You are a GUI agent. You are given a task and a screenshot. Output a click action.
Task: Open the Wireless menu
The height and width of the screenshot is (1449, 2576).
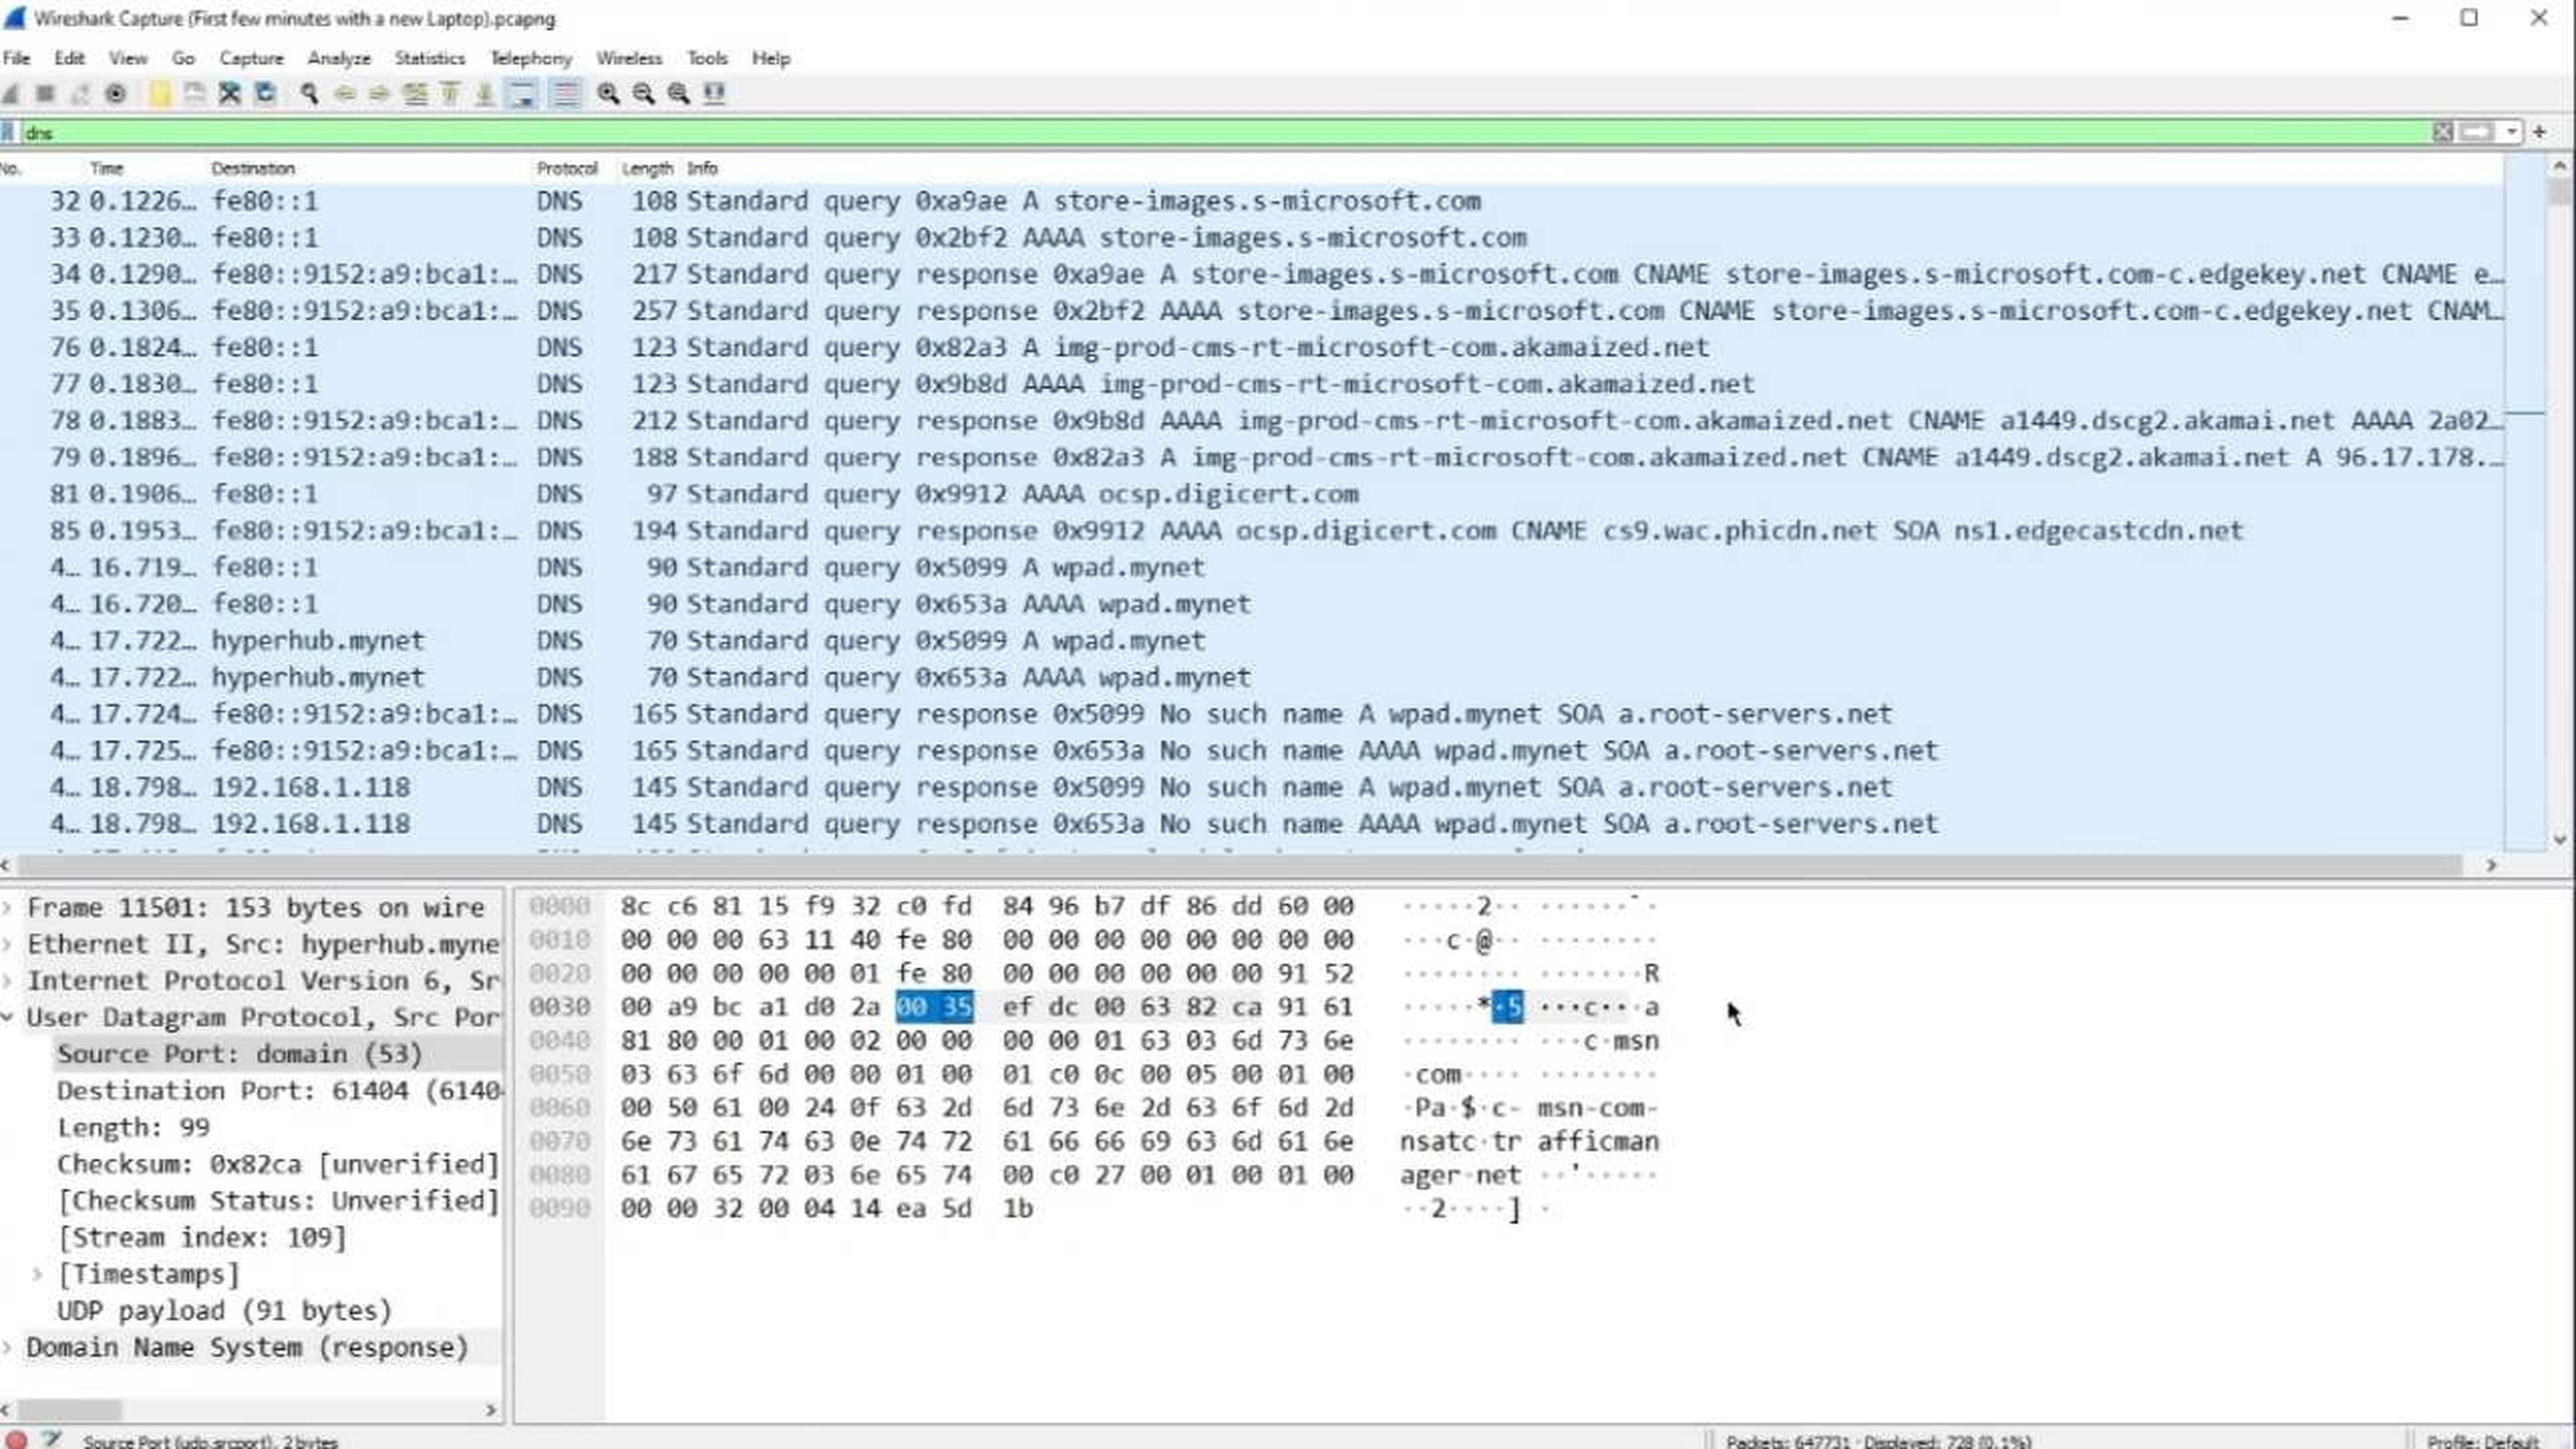tap(629, 58)
